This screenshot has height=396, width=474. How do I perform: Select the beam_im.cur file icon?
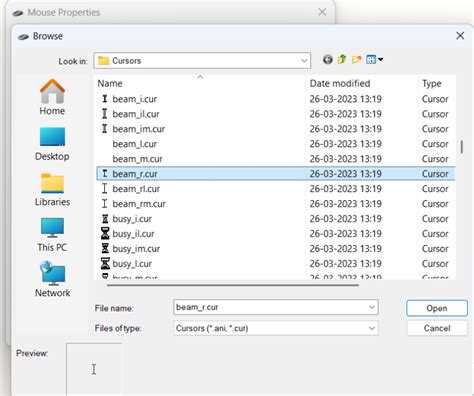[105, 129]
